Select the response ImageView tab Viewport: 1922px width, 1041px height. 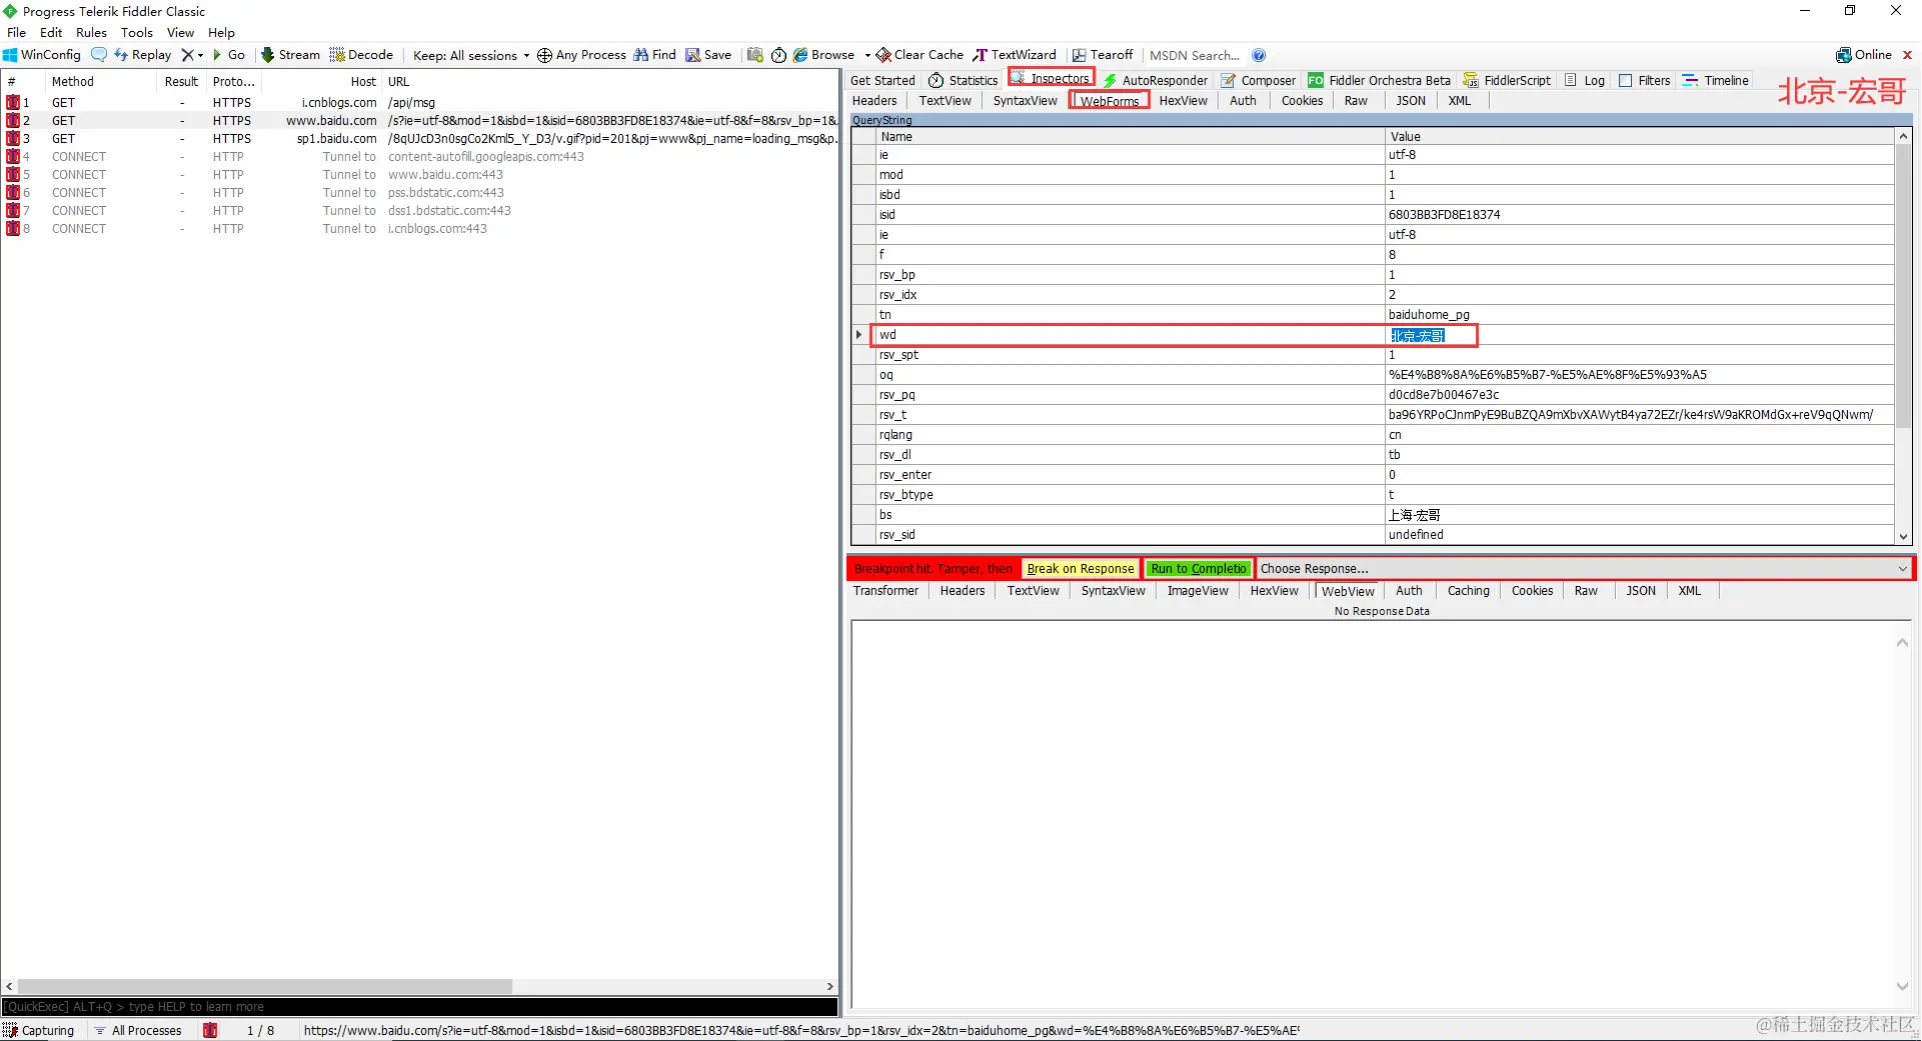click(x=1197, y=591)
